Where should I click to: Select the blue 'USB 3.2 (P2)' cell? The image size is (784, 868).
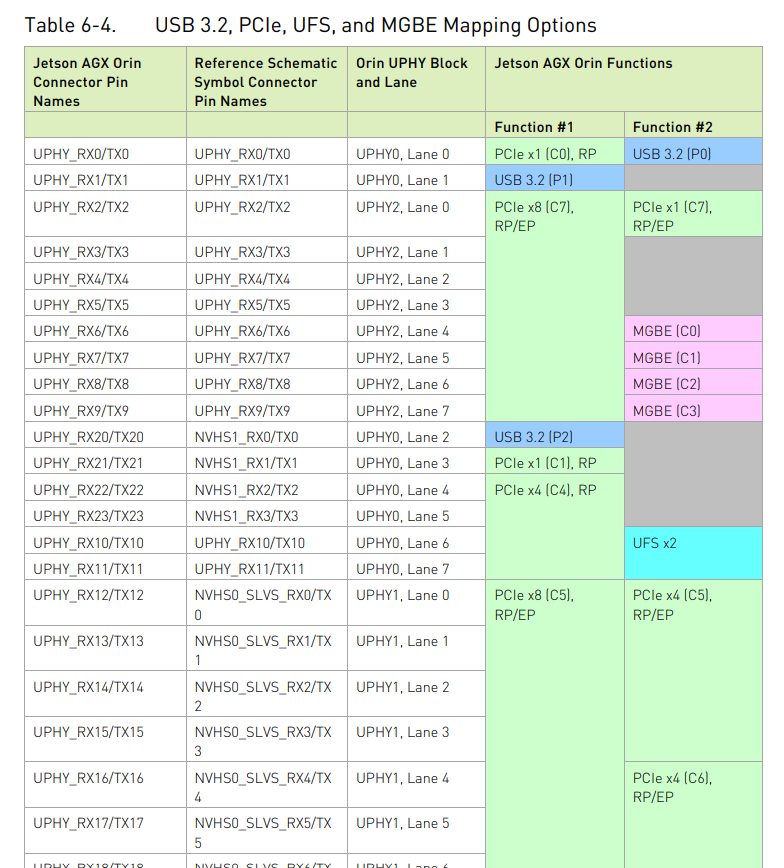[x=555, y=435]
